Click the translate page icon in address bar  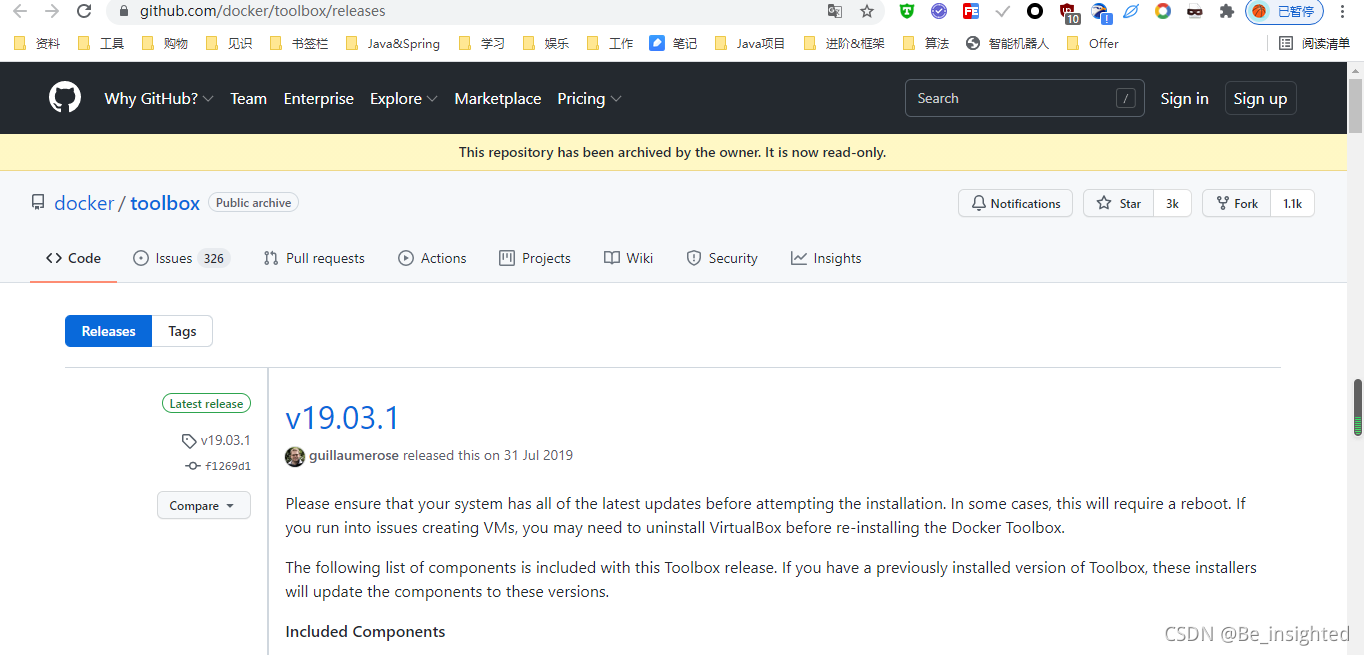(835, 11)
